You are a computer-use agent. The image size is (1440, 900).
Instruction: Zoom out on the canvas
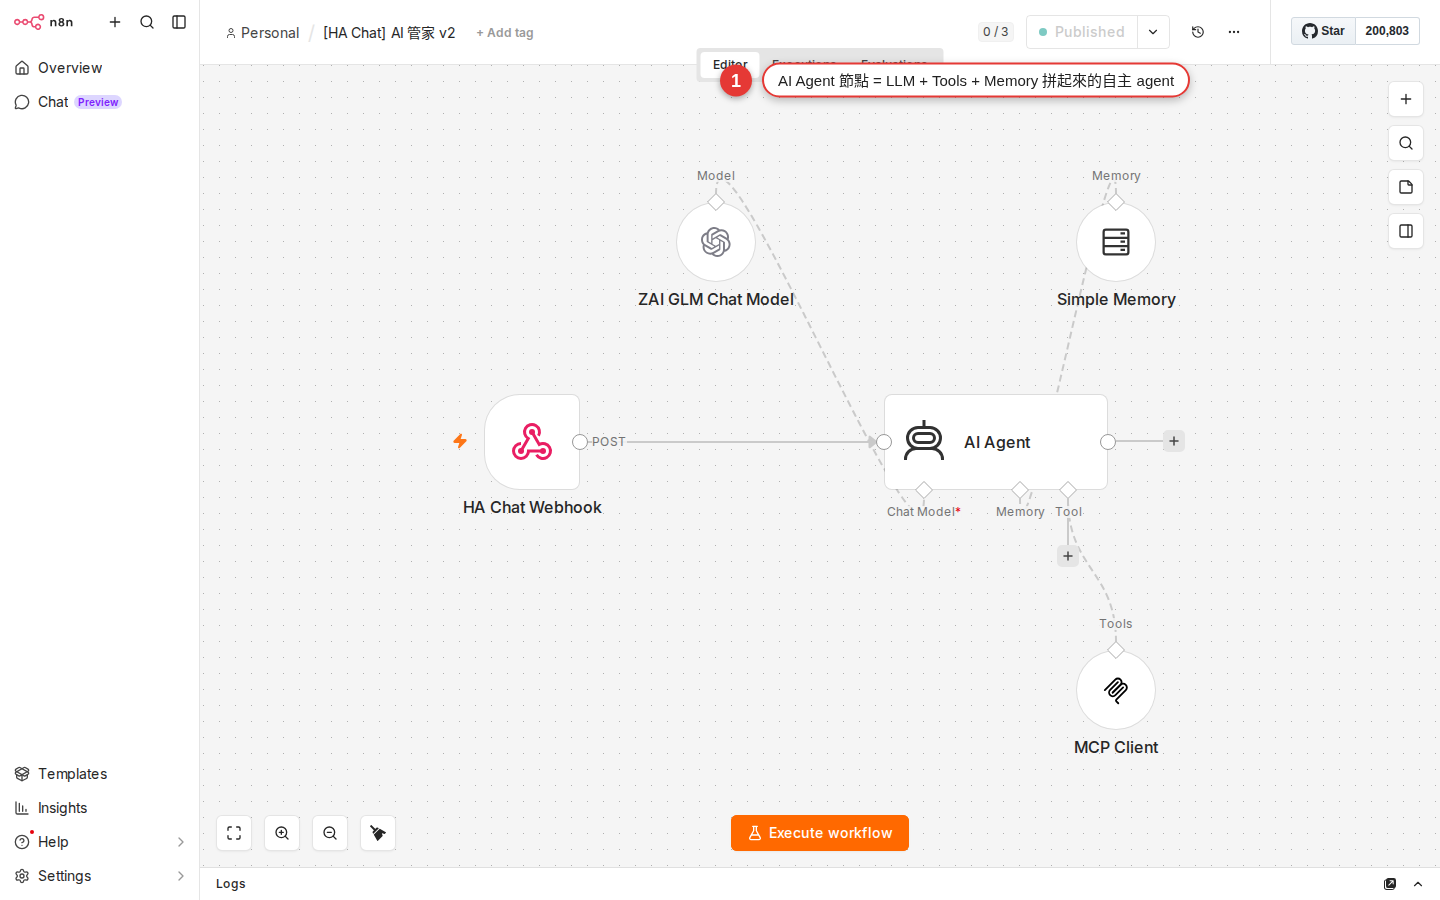330,833
